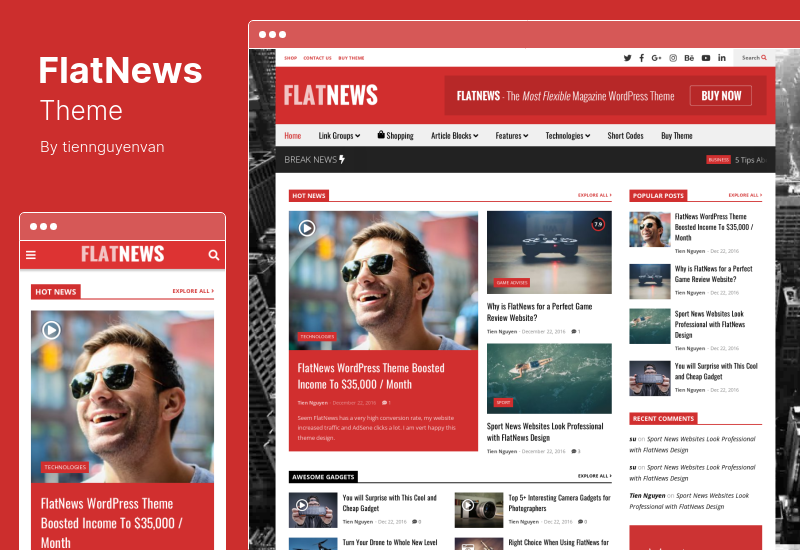Click the GAME ADVISES category tag
The width and height of the screenshot is (800, 550).
512,283
